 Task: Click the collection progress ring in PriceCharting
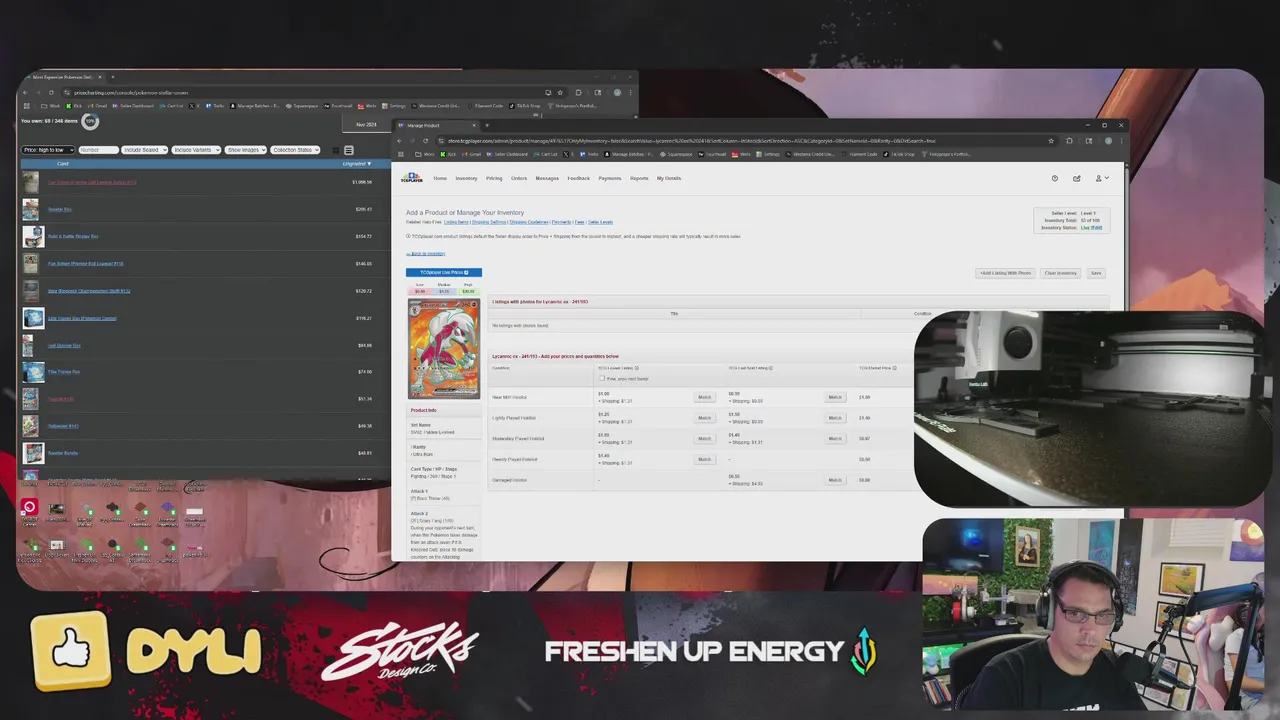pyautogui.click(x=90, y=121)
